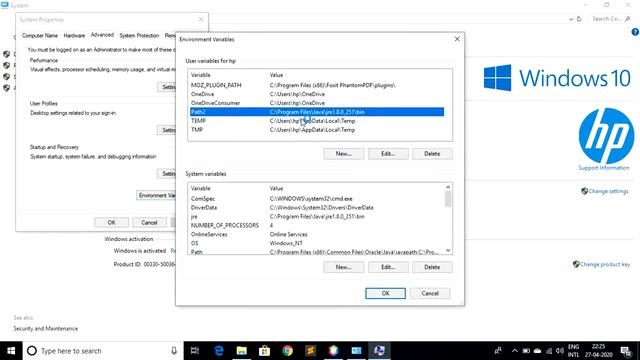Launch Microsoft Edge from the taskbar
This screenshot has height=360, width=640.
tap(219, 351)
